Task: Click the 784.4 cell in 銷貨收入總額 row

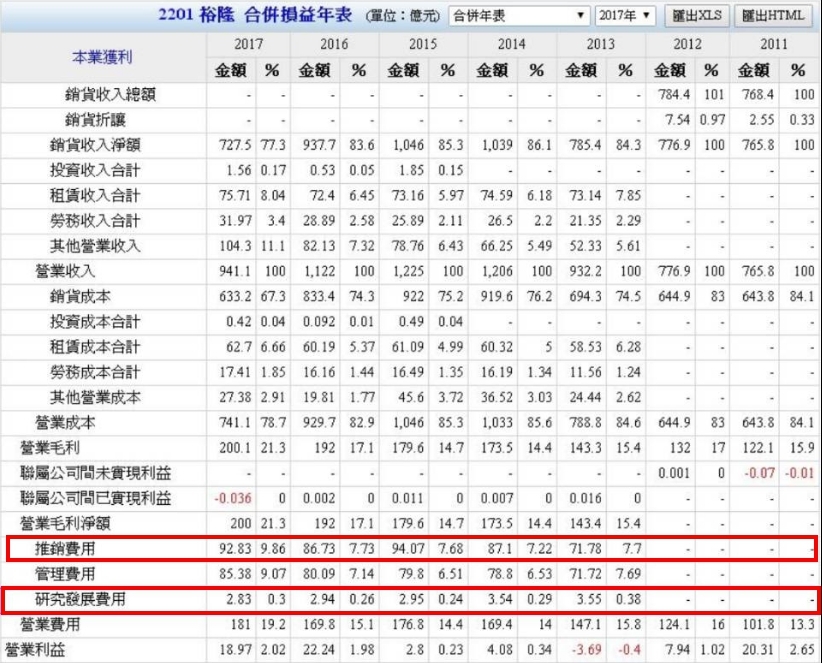Action: click(x=674, y=95)
